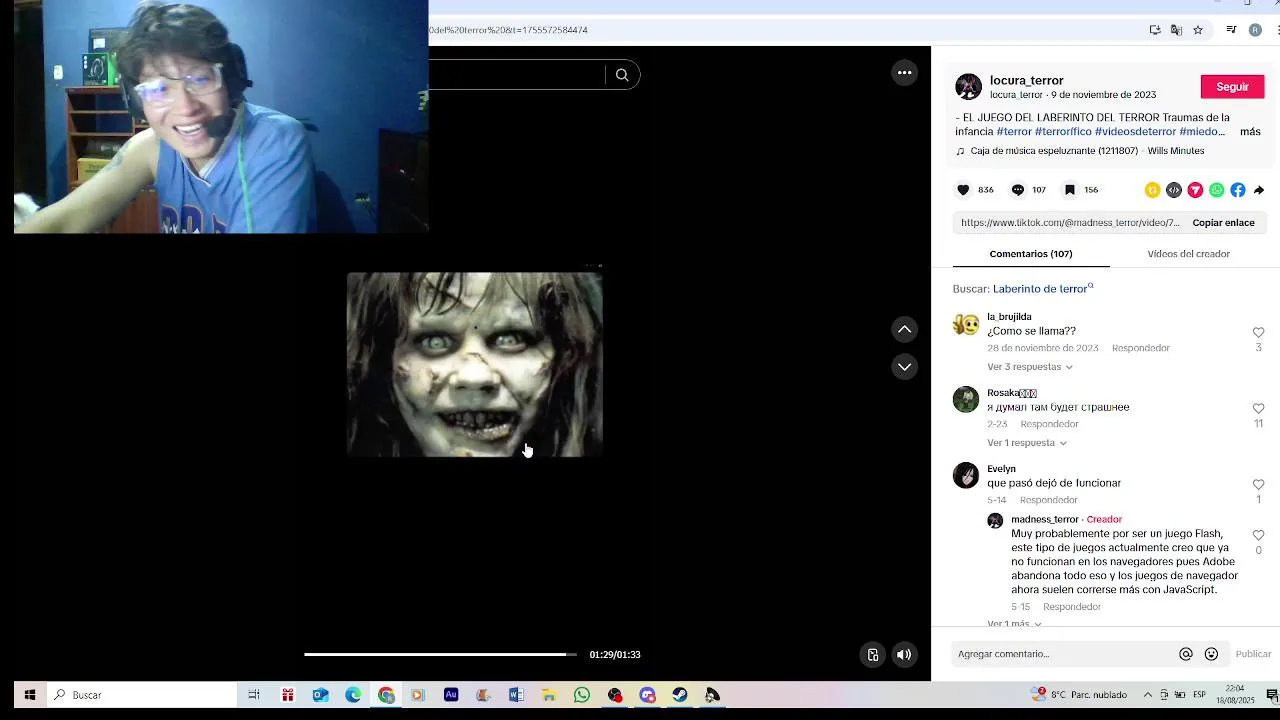Image resolution: width=1280 pixels, height=720 pixels.
Task: Open 'Laberinto de terror' search suggestion
Action: pos(1043,289)
